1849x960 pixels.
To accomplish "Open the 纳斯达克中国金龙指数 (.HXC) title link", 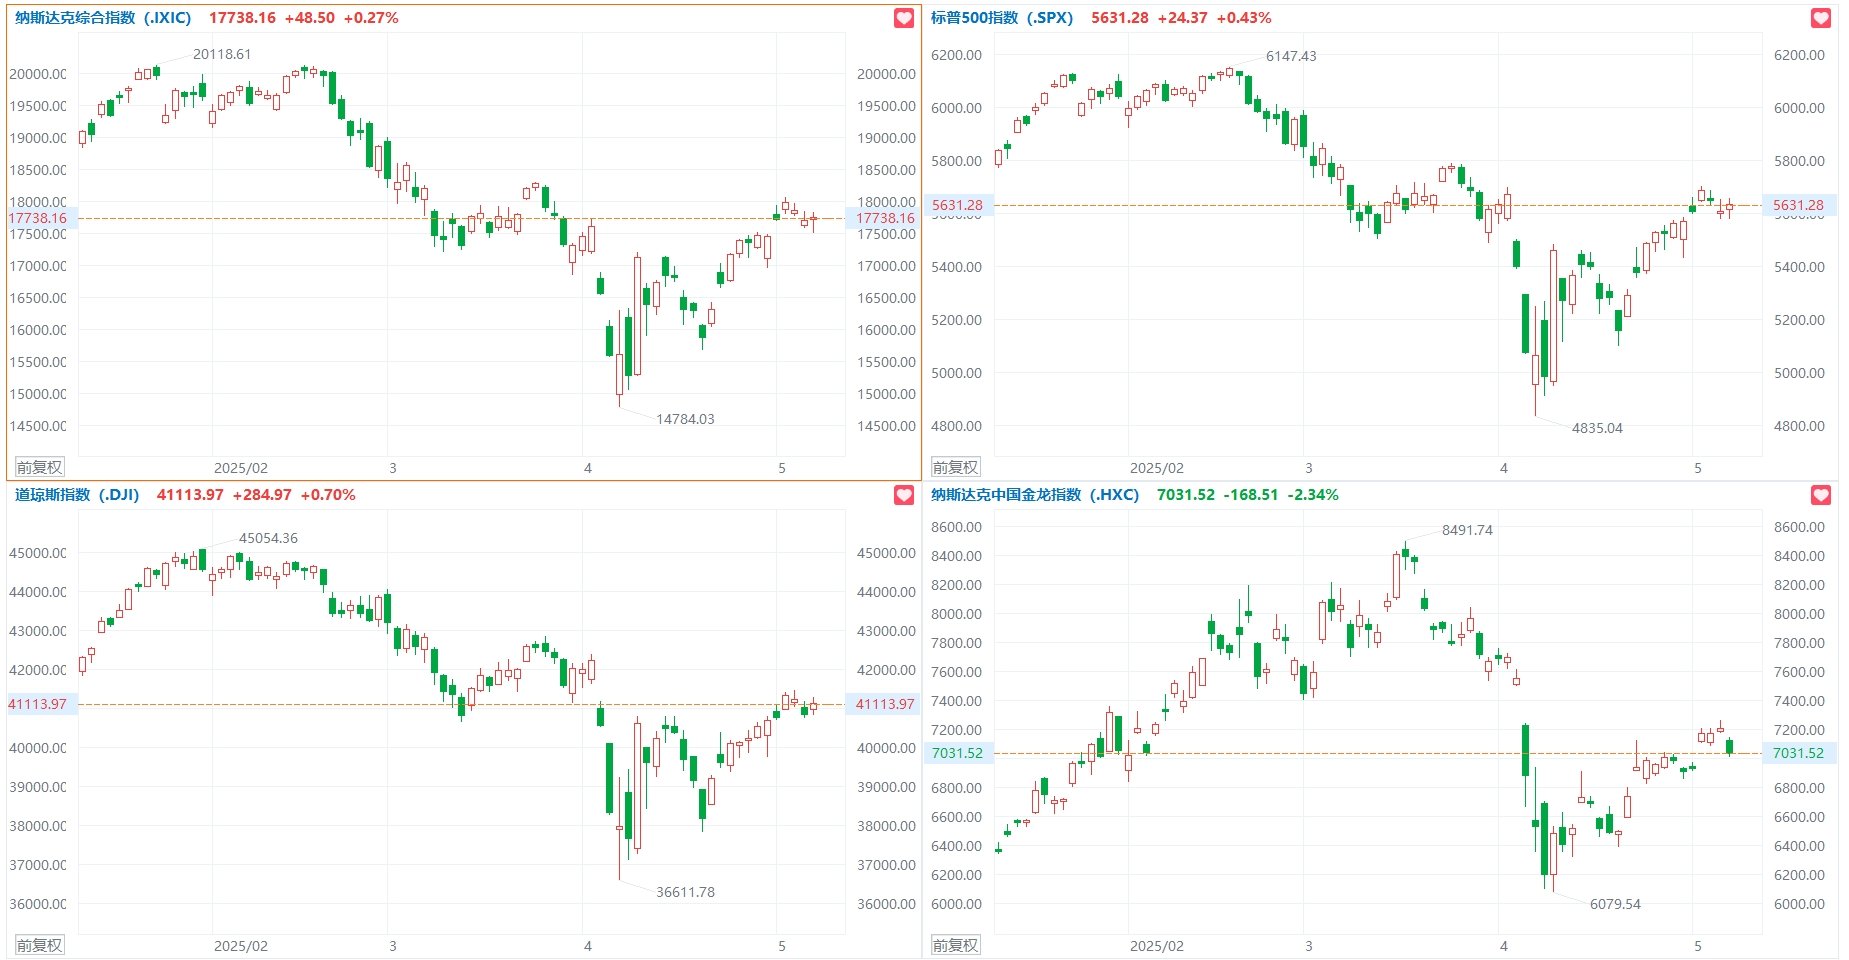I will tap(1035, 495).
